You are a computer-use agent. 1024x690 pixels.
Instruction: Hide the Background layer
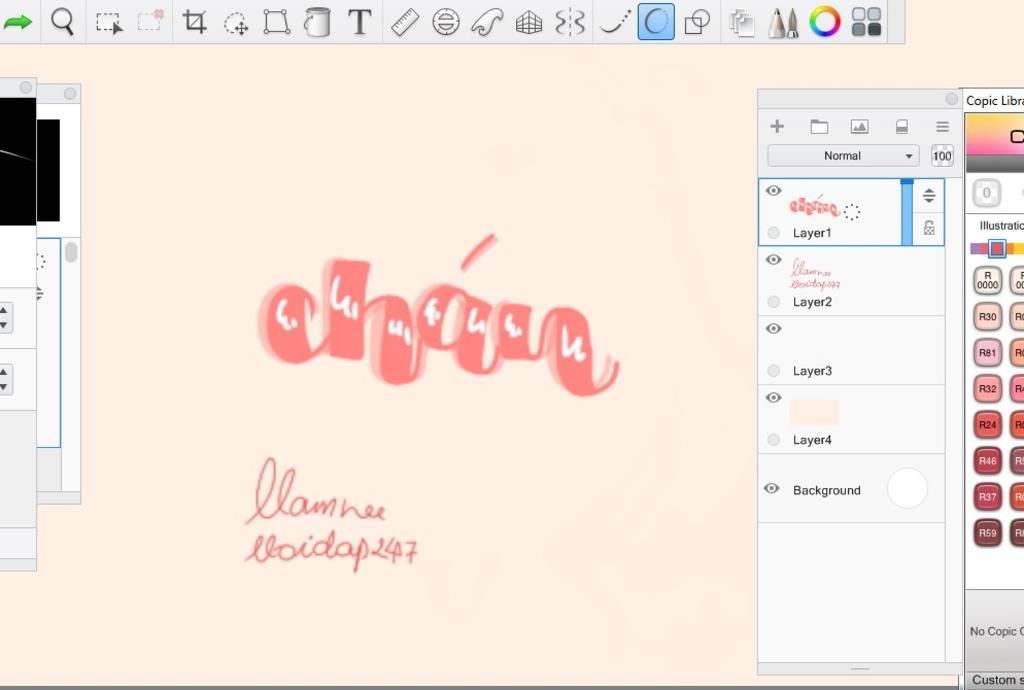(771, 489)
